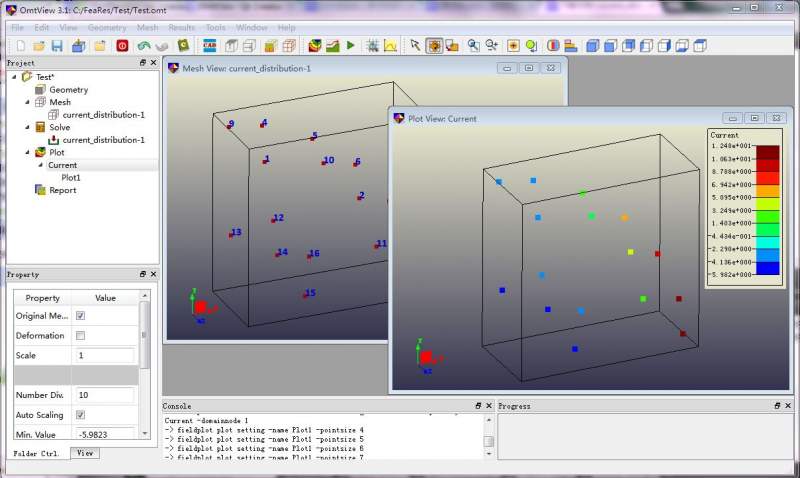Select Report in the project tree

pyautogui.click(x=63, y=190)
